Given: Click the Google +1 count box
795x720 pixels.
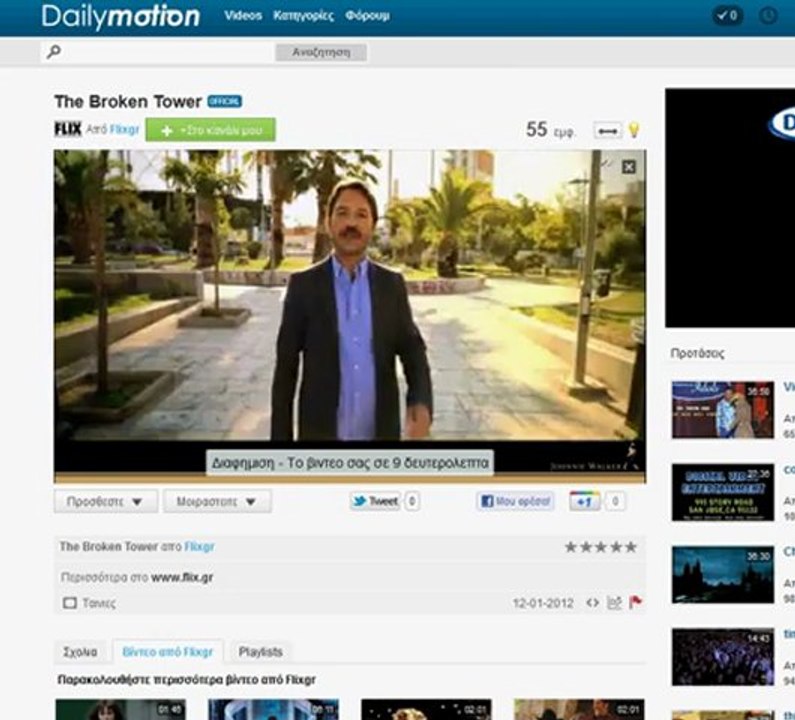Looking at the screenshot, I should click(615, 501).
